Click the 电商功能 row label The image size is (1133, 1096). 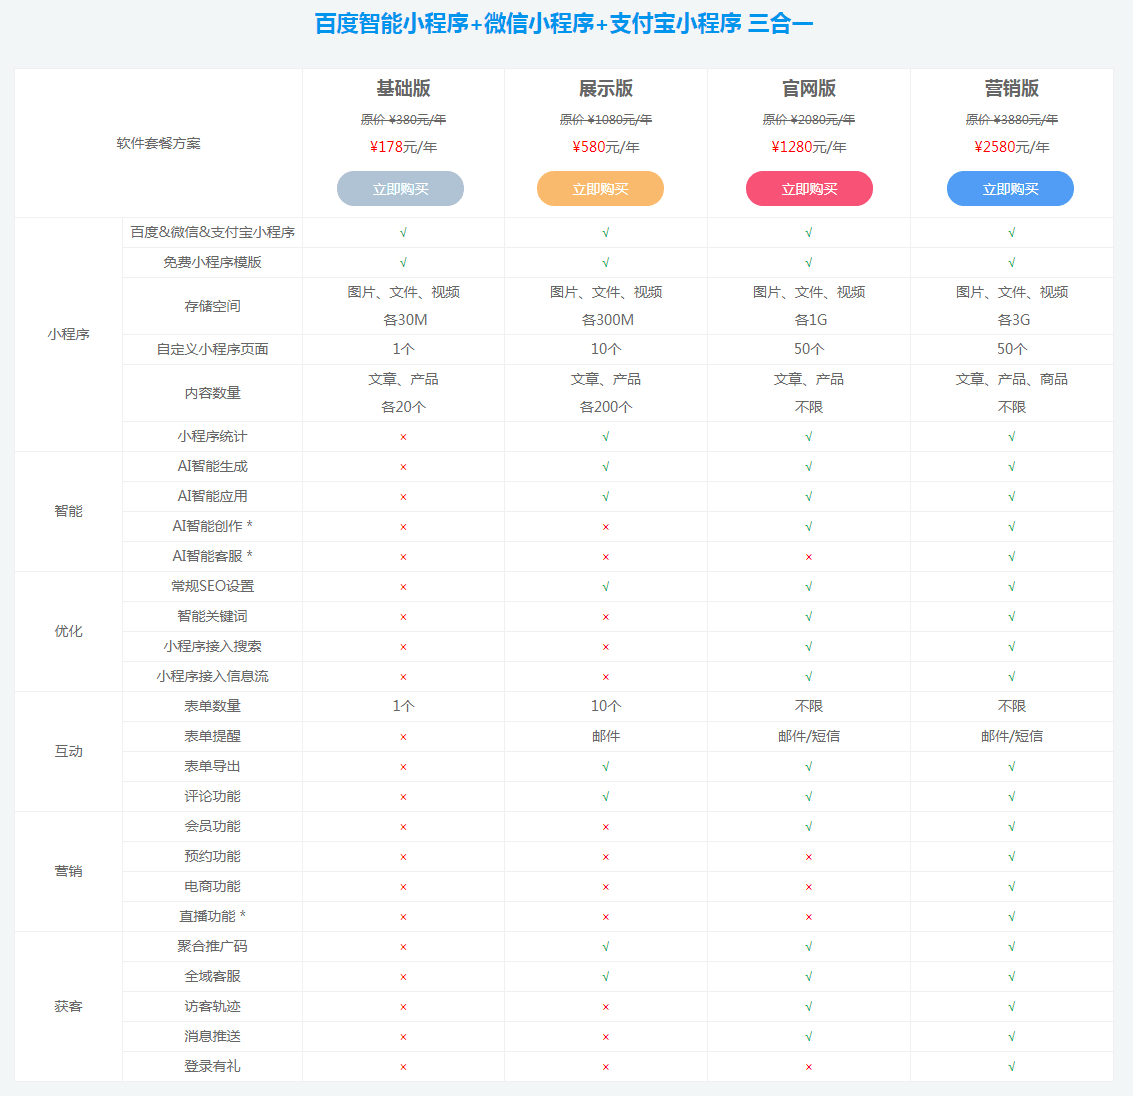click(212, 886)
